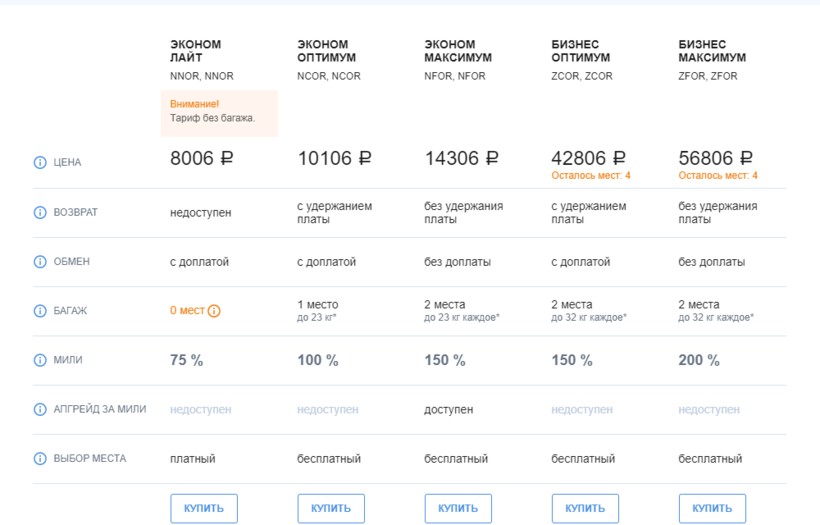Buy the Эконом Оптимум fare

pos(331,508)
